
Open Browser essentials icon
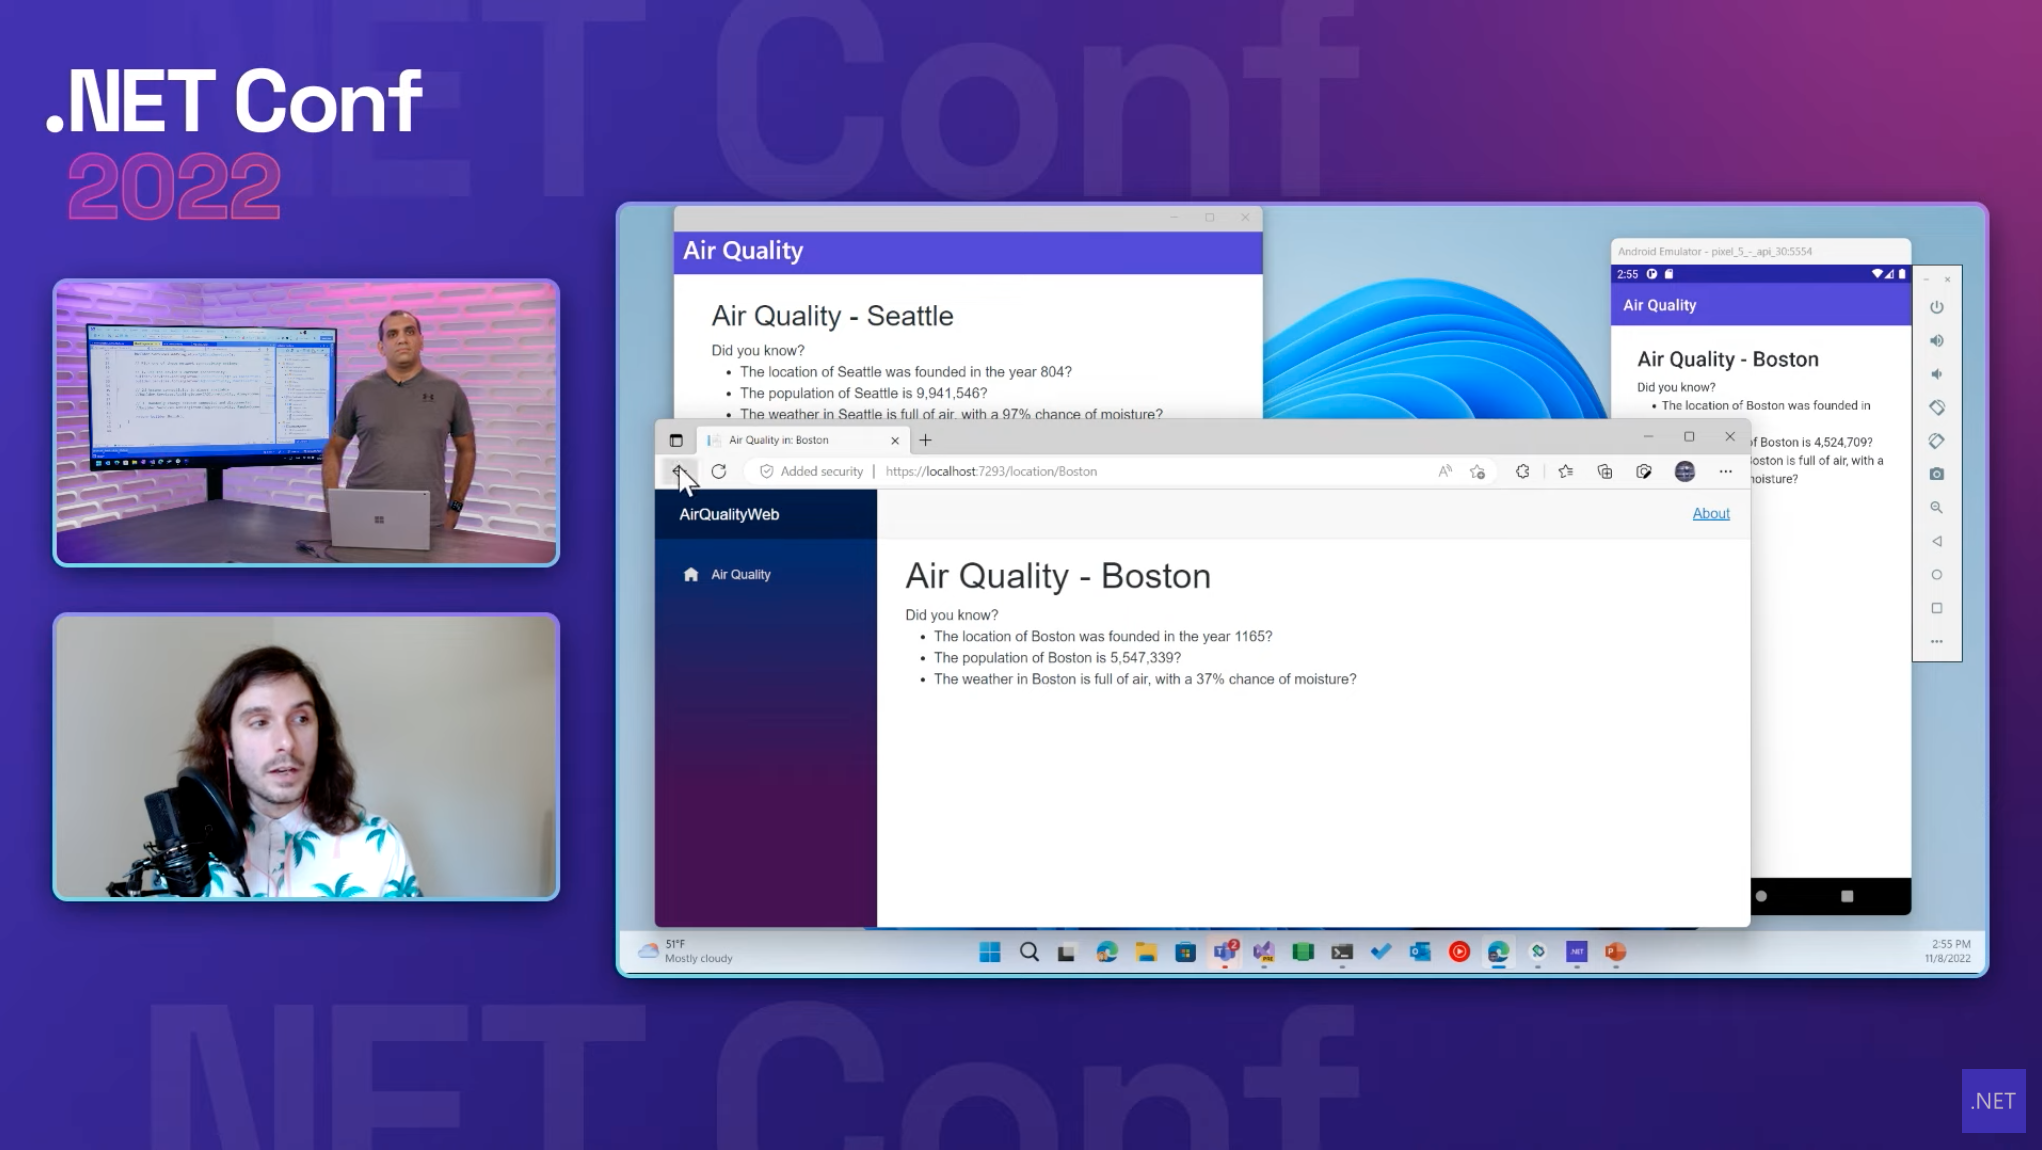pos(1644,471)
